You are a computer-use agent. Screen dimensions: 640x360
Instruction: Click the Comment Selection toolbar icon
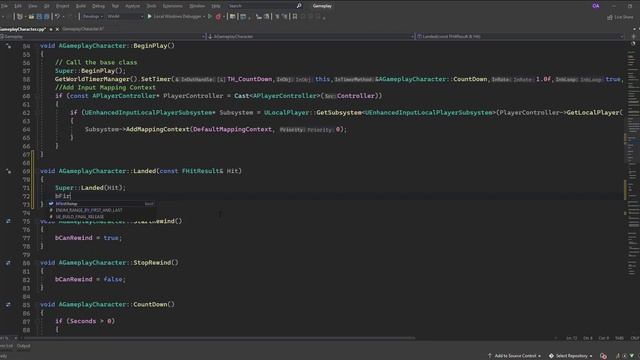click(277, 17)
